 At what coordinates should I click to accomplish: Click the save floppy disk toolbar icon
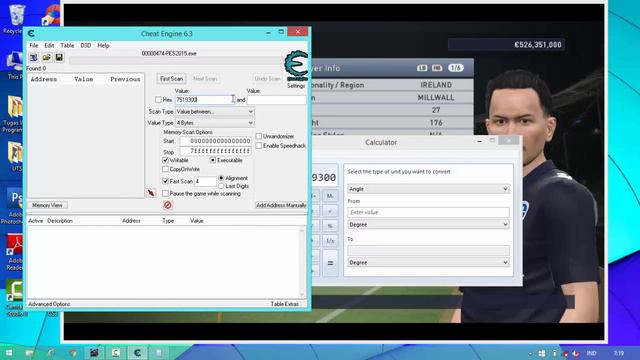(x=59, y=58)
